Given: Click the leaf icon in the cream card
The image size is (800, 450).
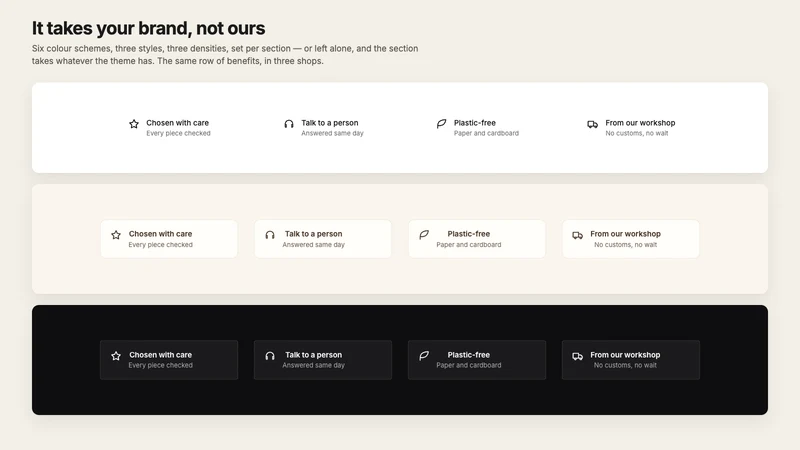Looking at the screenshot, I should click(424, 235).
